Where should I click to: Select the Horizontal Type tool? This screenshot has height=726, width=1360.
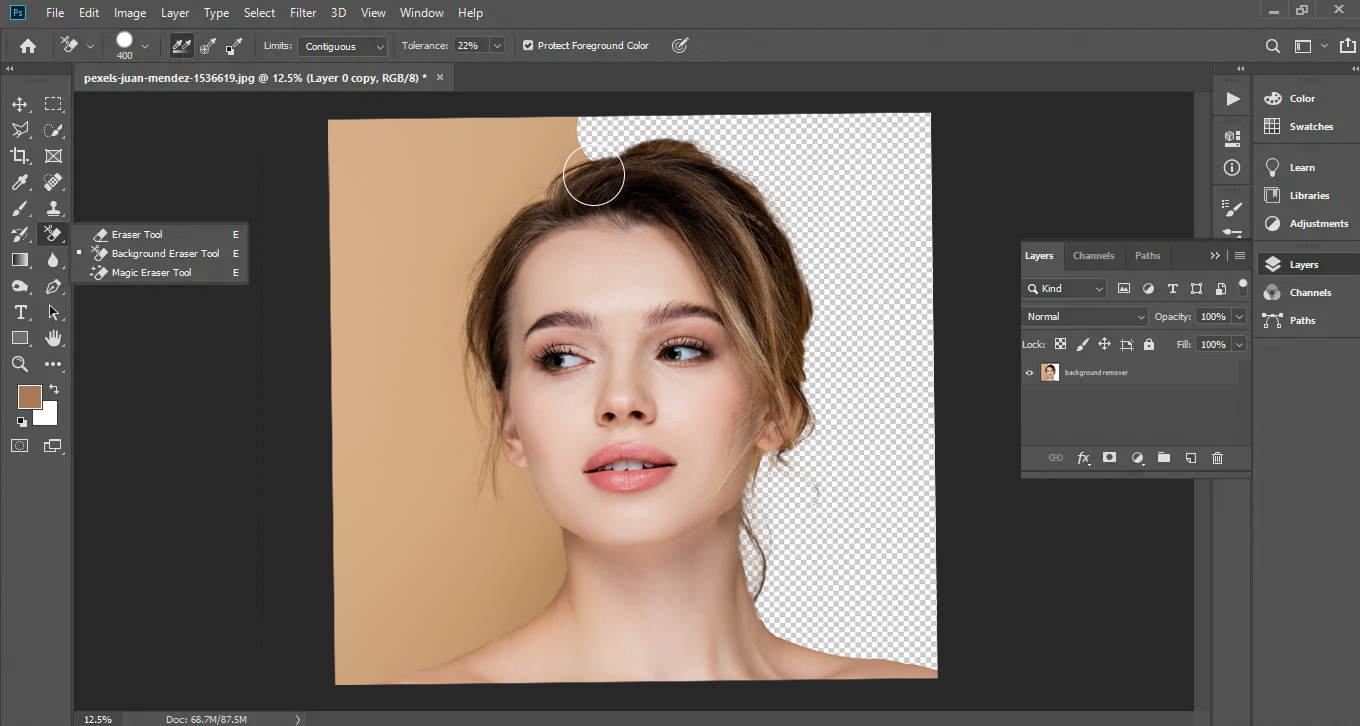[x=20, y=312]
